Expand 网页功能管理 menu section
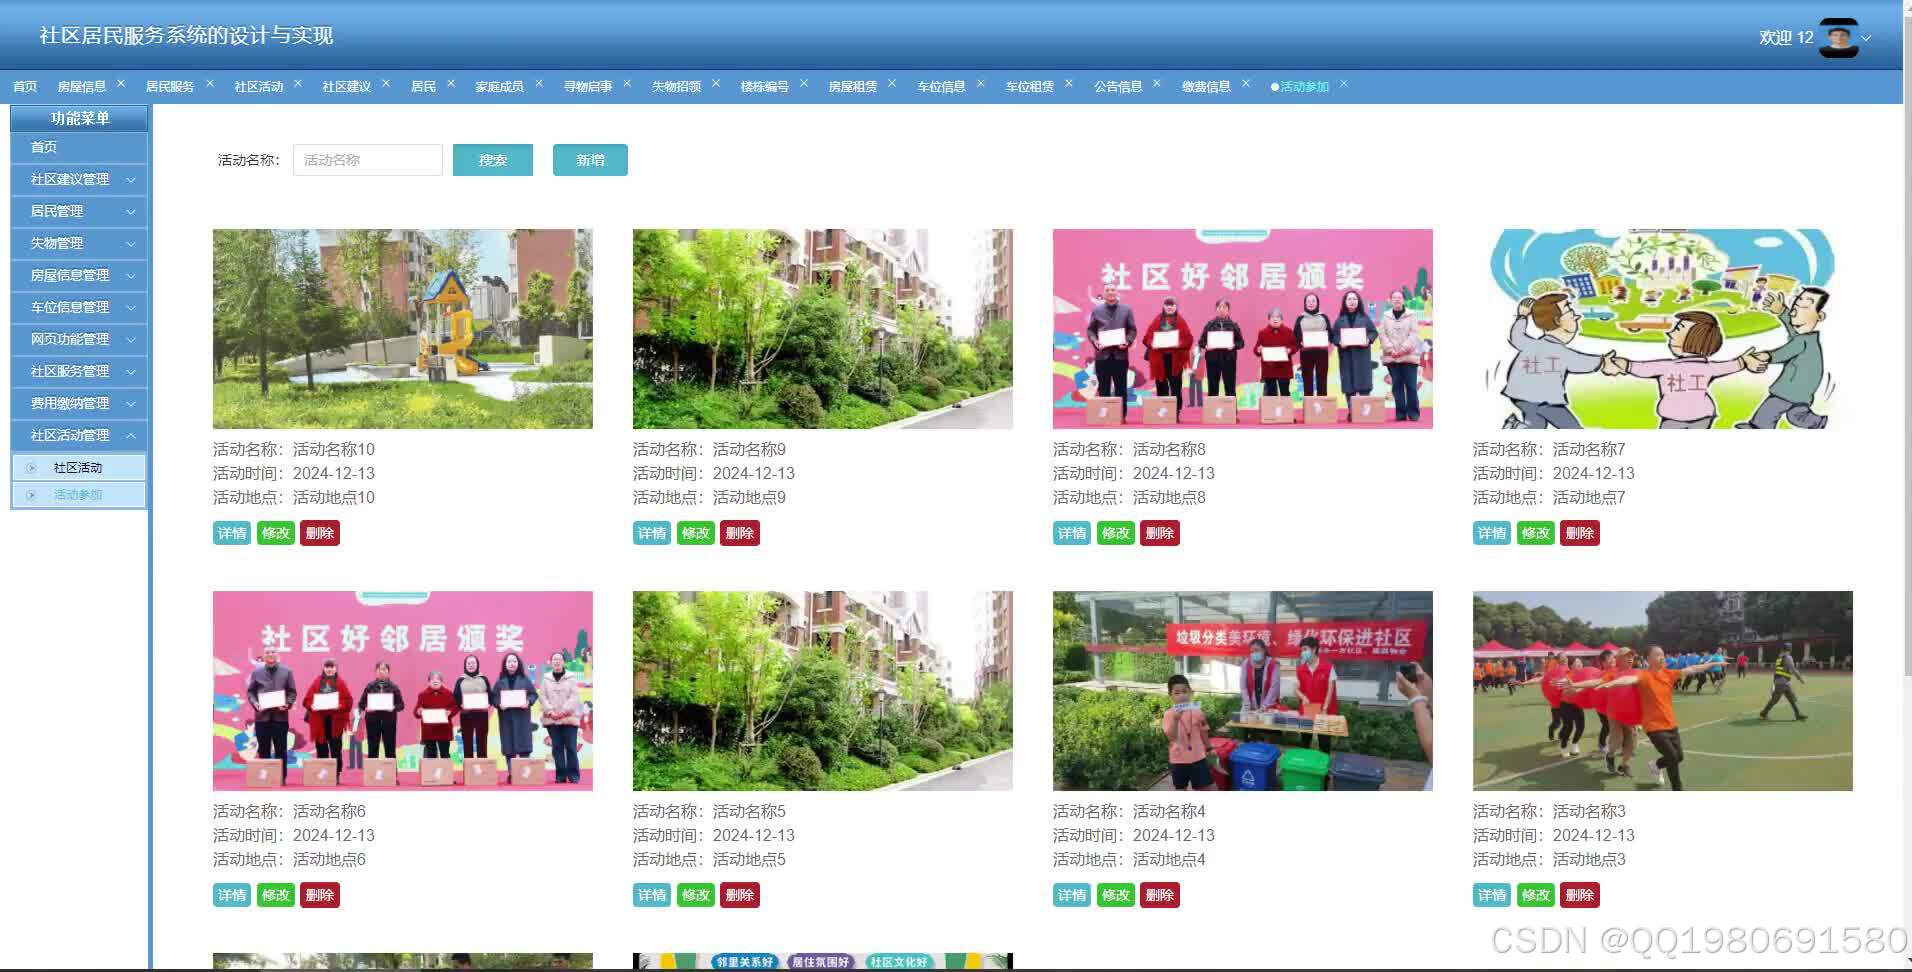Viewport: 1912px width, 972px height. point(79,339)
